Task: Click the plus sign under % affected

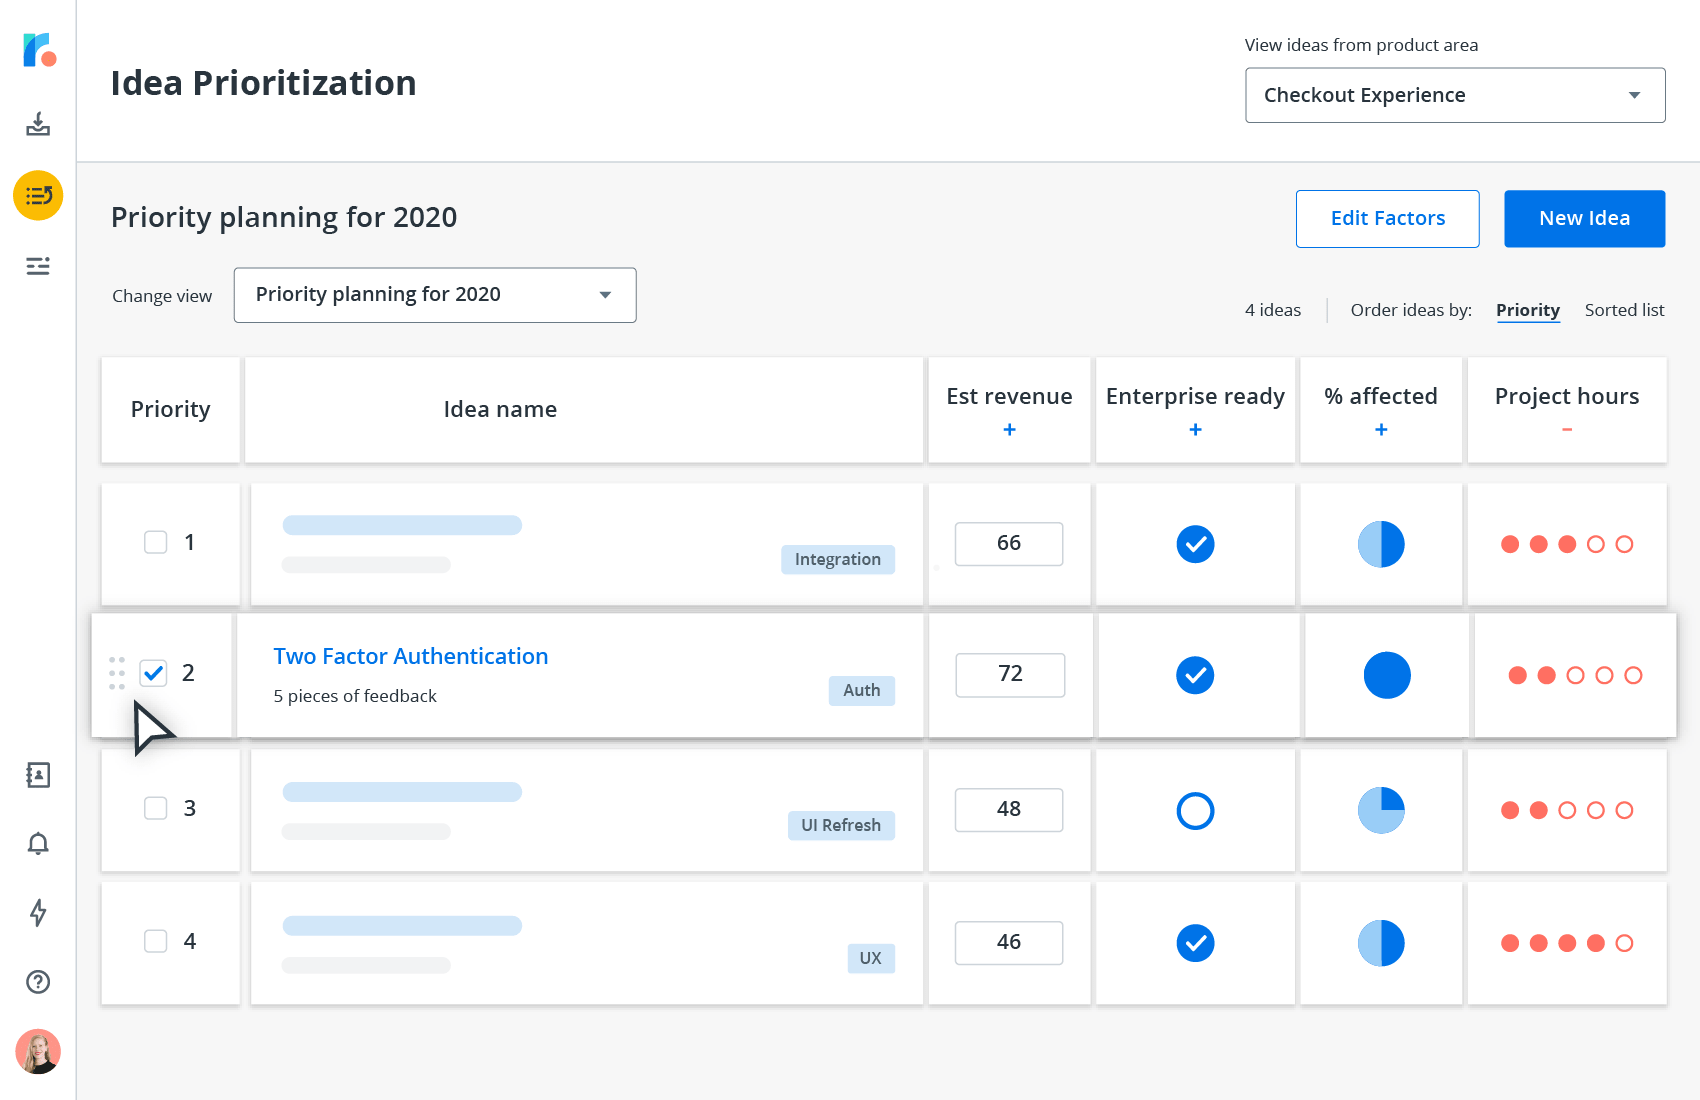Action: point(1381,429)
